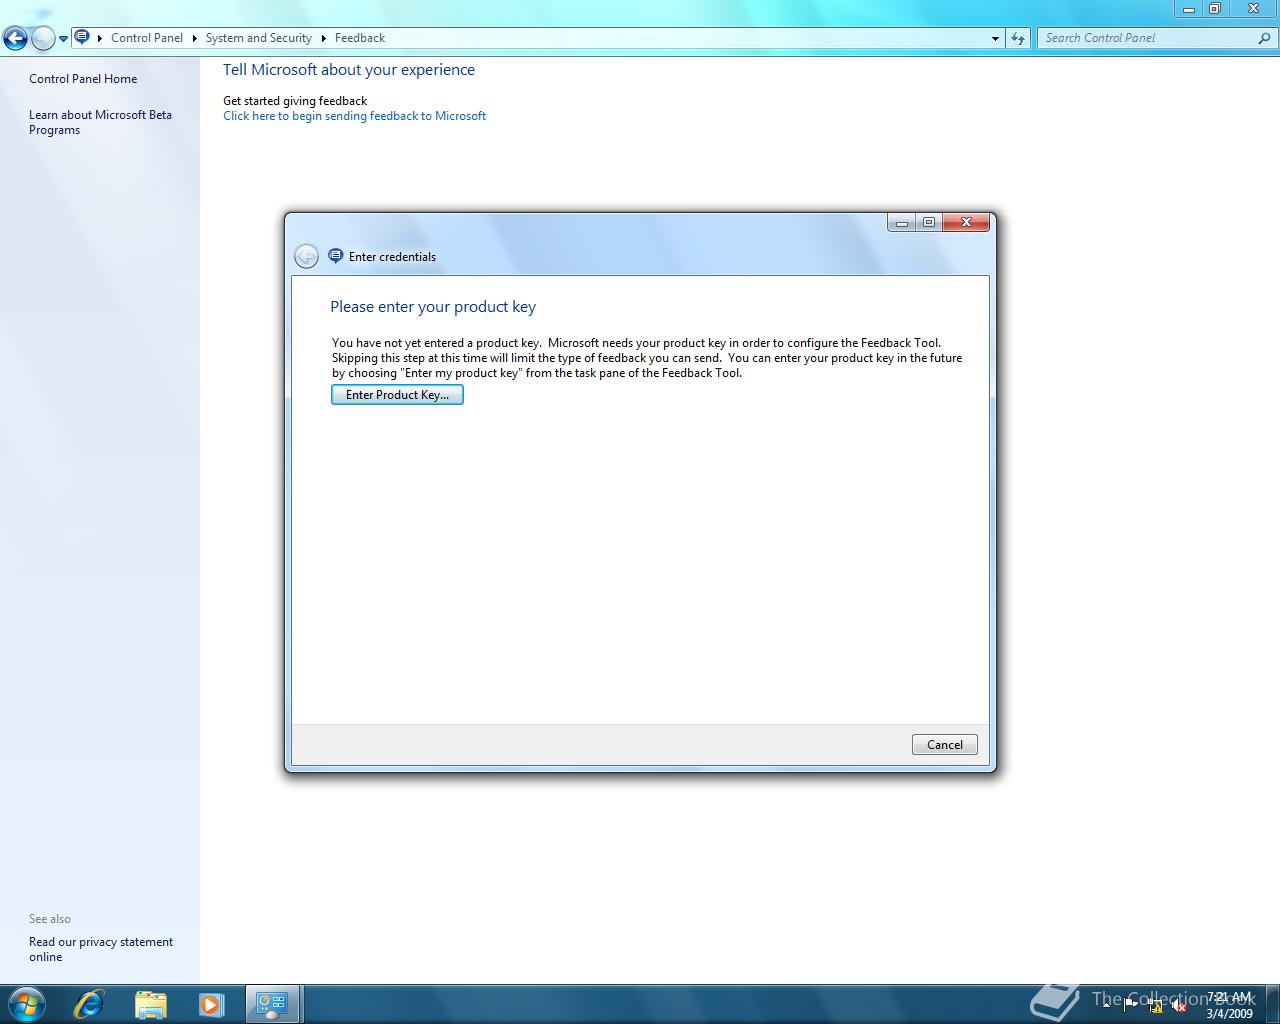Click 'Get started giving feedback' text
Viewport: 1280px width, 1024px height.
(295, 101)
